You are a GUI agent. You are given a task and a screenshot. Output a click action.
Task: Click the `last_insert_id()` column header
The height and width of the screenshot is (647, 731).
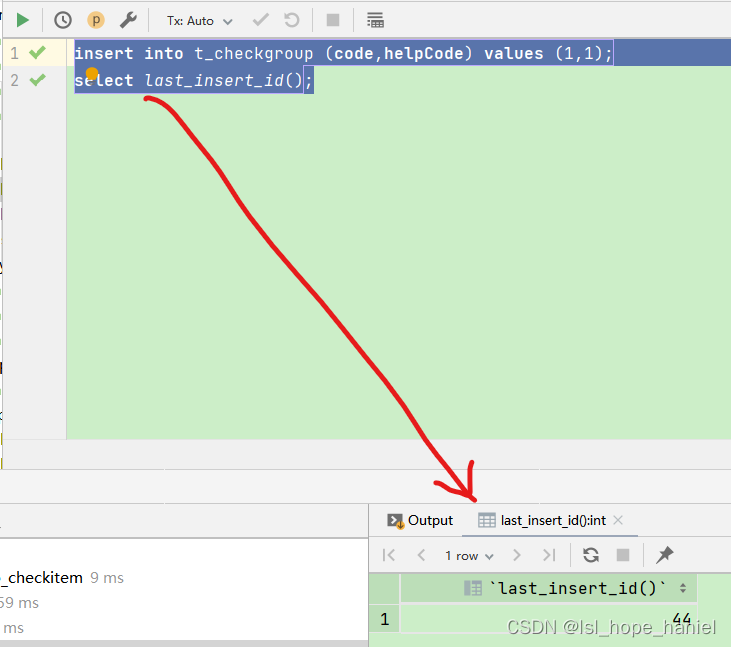[x=549, y=588]
